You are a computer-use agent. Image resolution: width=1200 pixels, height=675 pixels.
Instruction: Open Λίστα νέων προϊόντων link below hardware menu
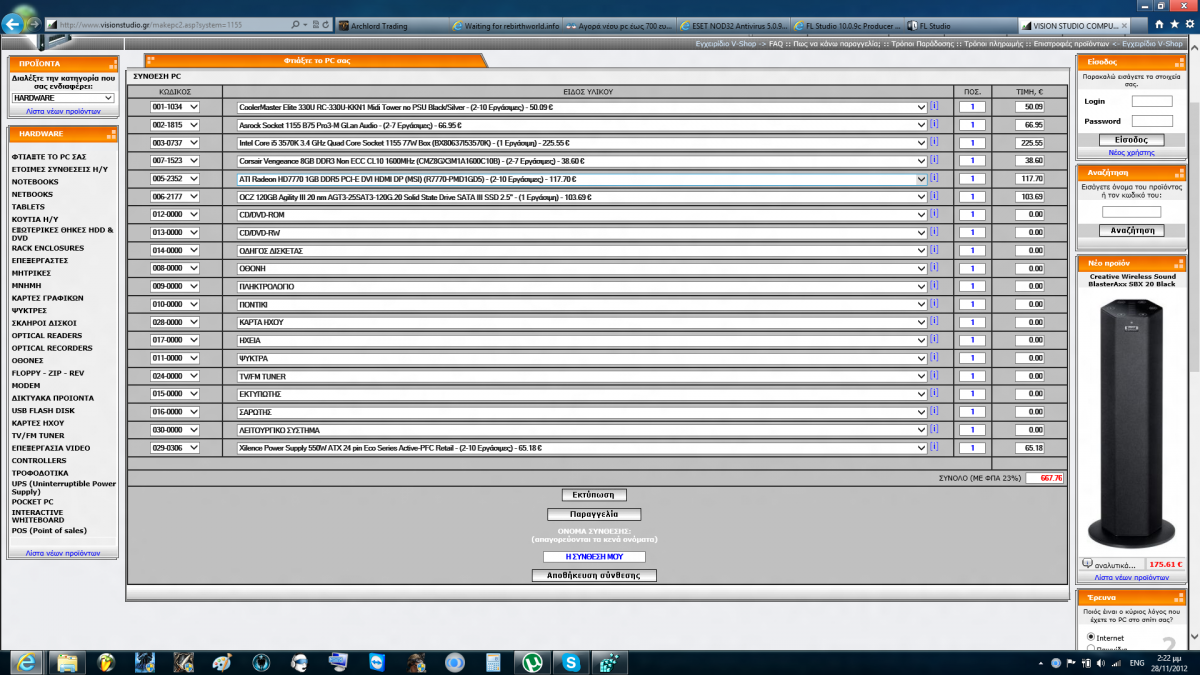click(63, 552)
